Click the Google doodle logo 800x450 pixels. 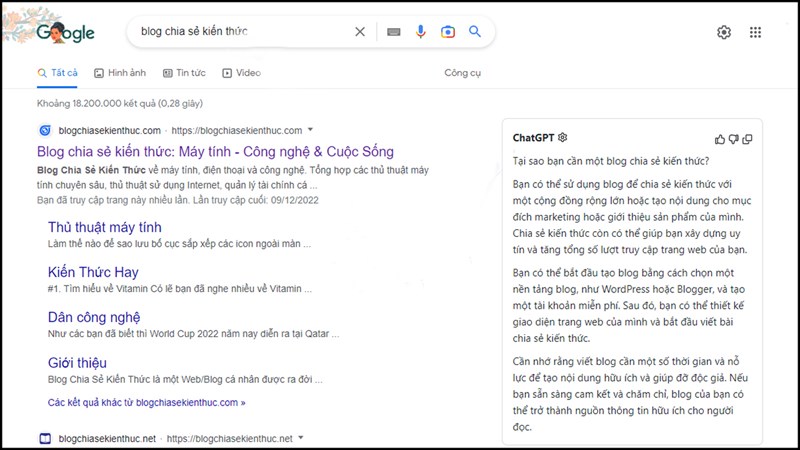(x=65, y=32)
